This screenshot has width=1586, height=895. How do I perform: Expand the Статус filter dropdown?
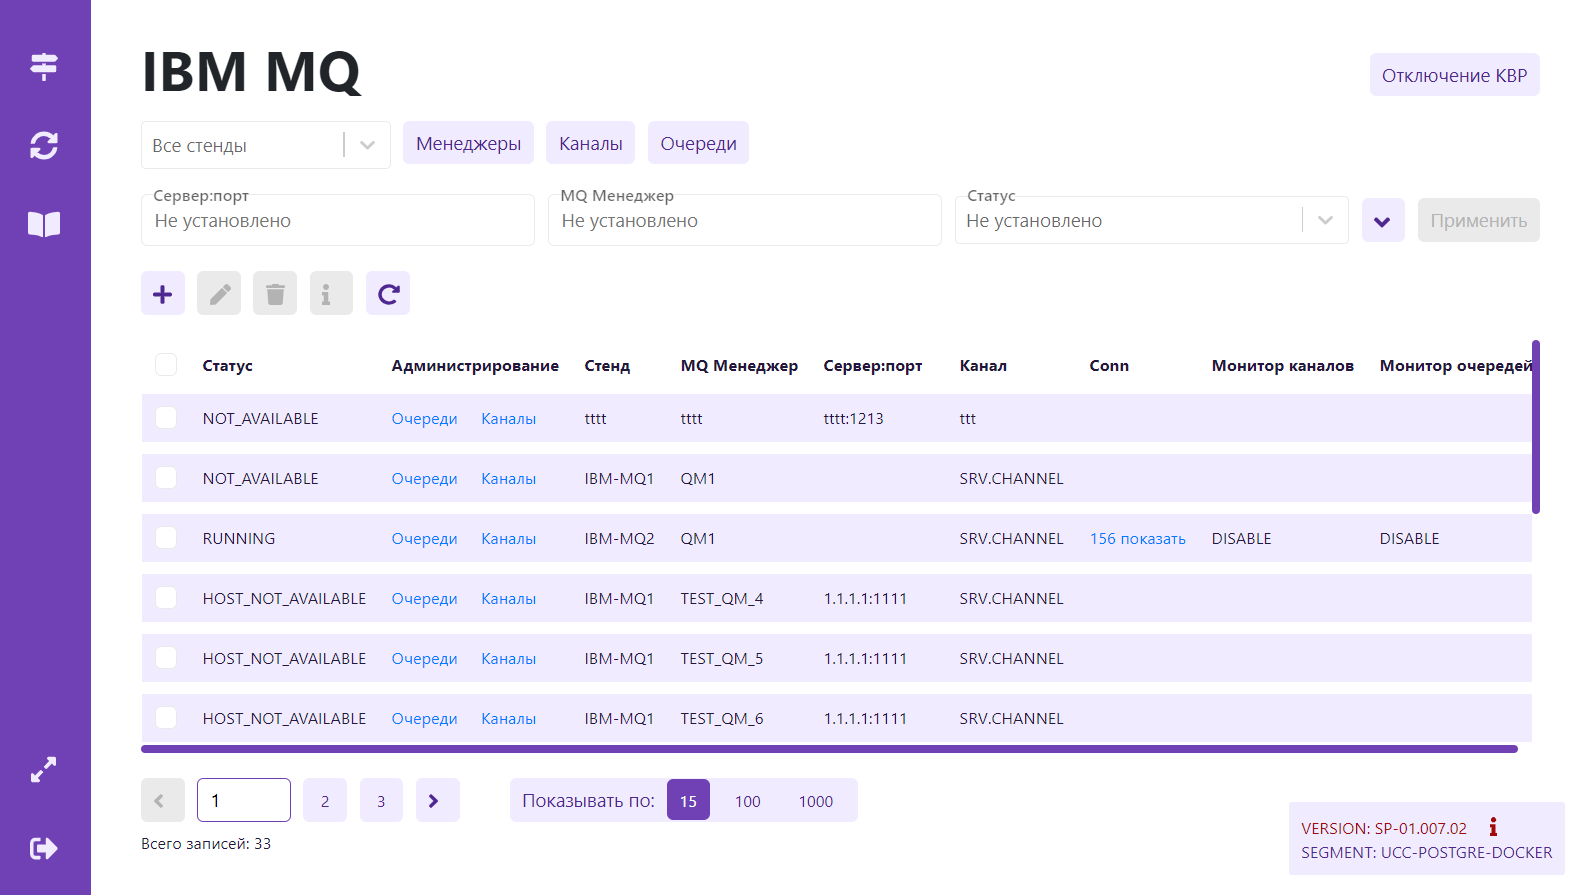1325,221
